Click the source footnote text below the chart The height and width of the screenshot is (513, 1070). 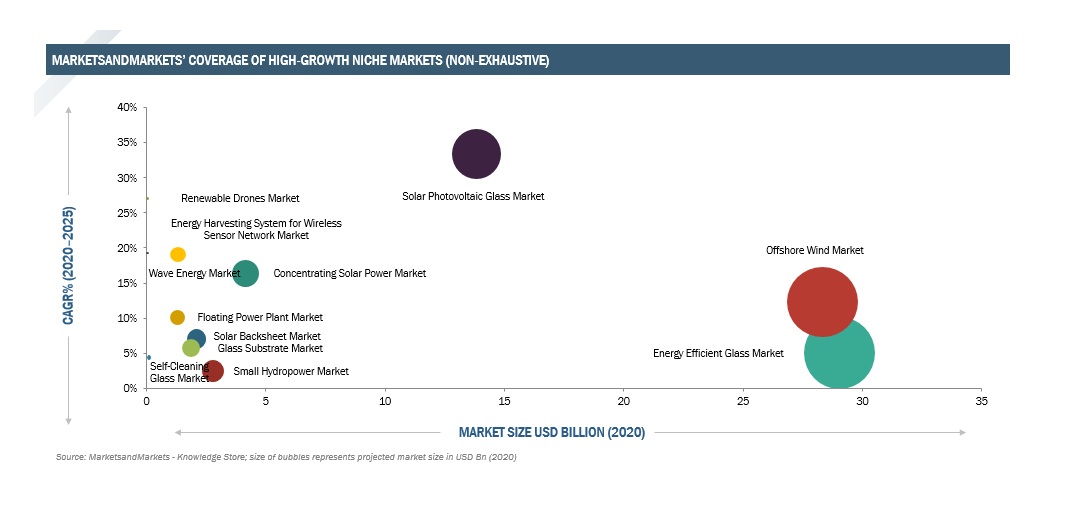coord(286,458)
